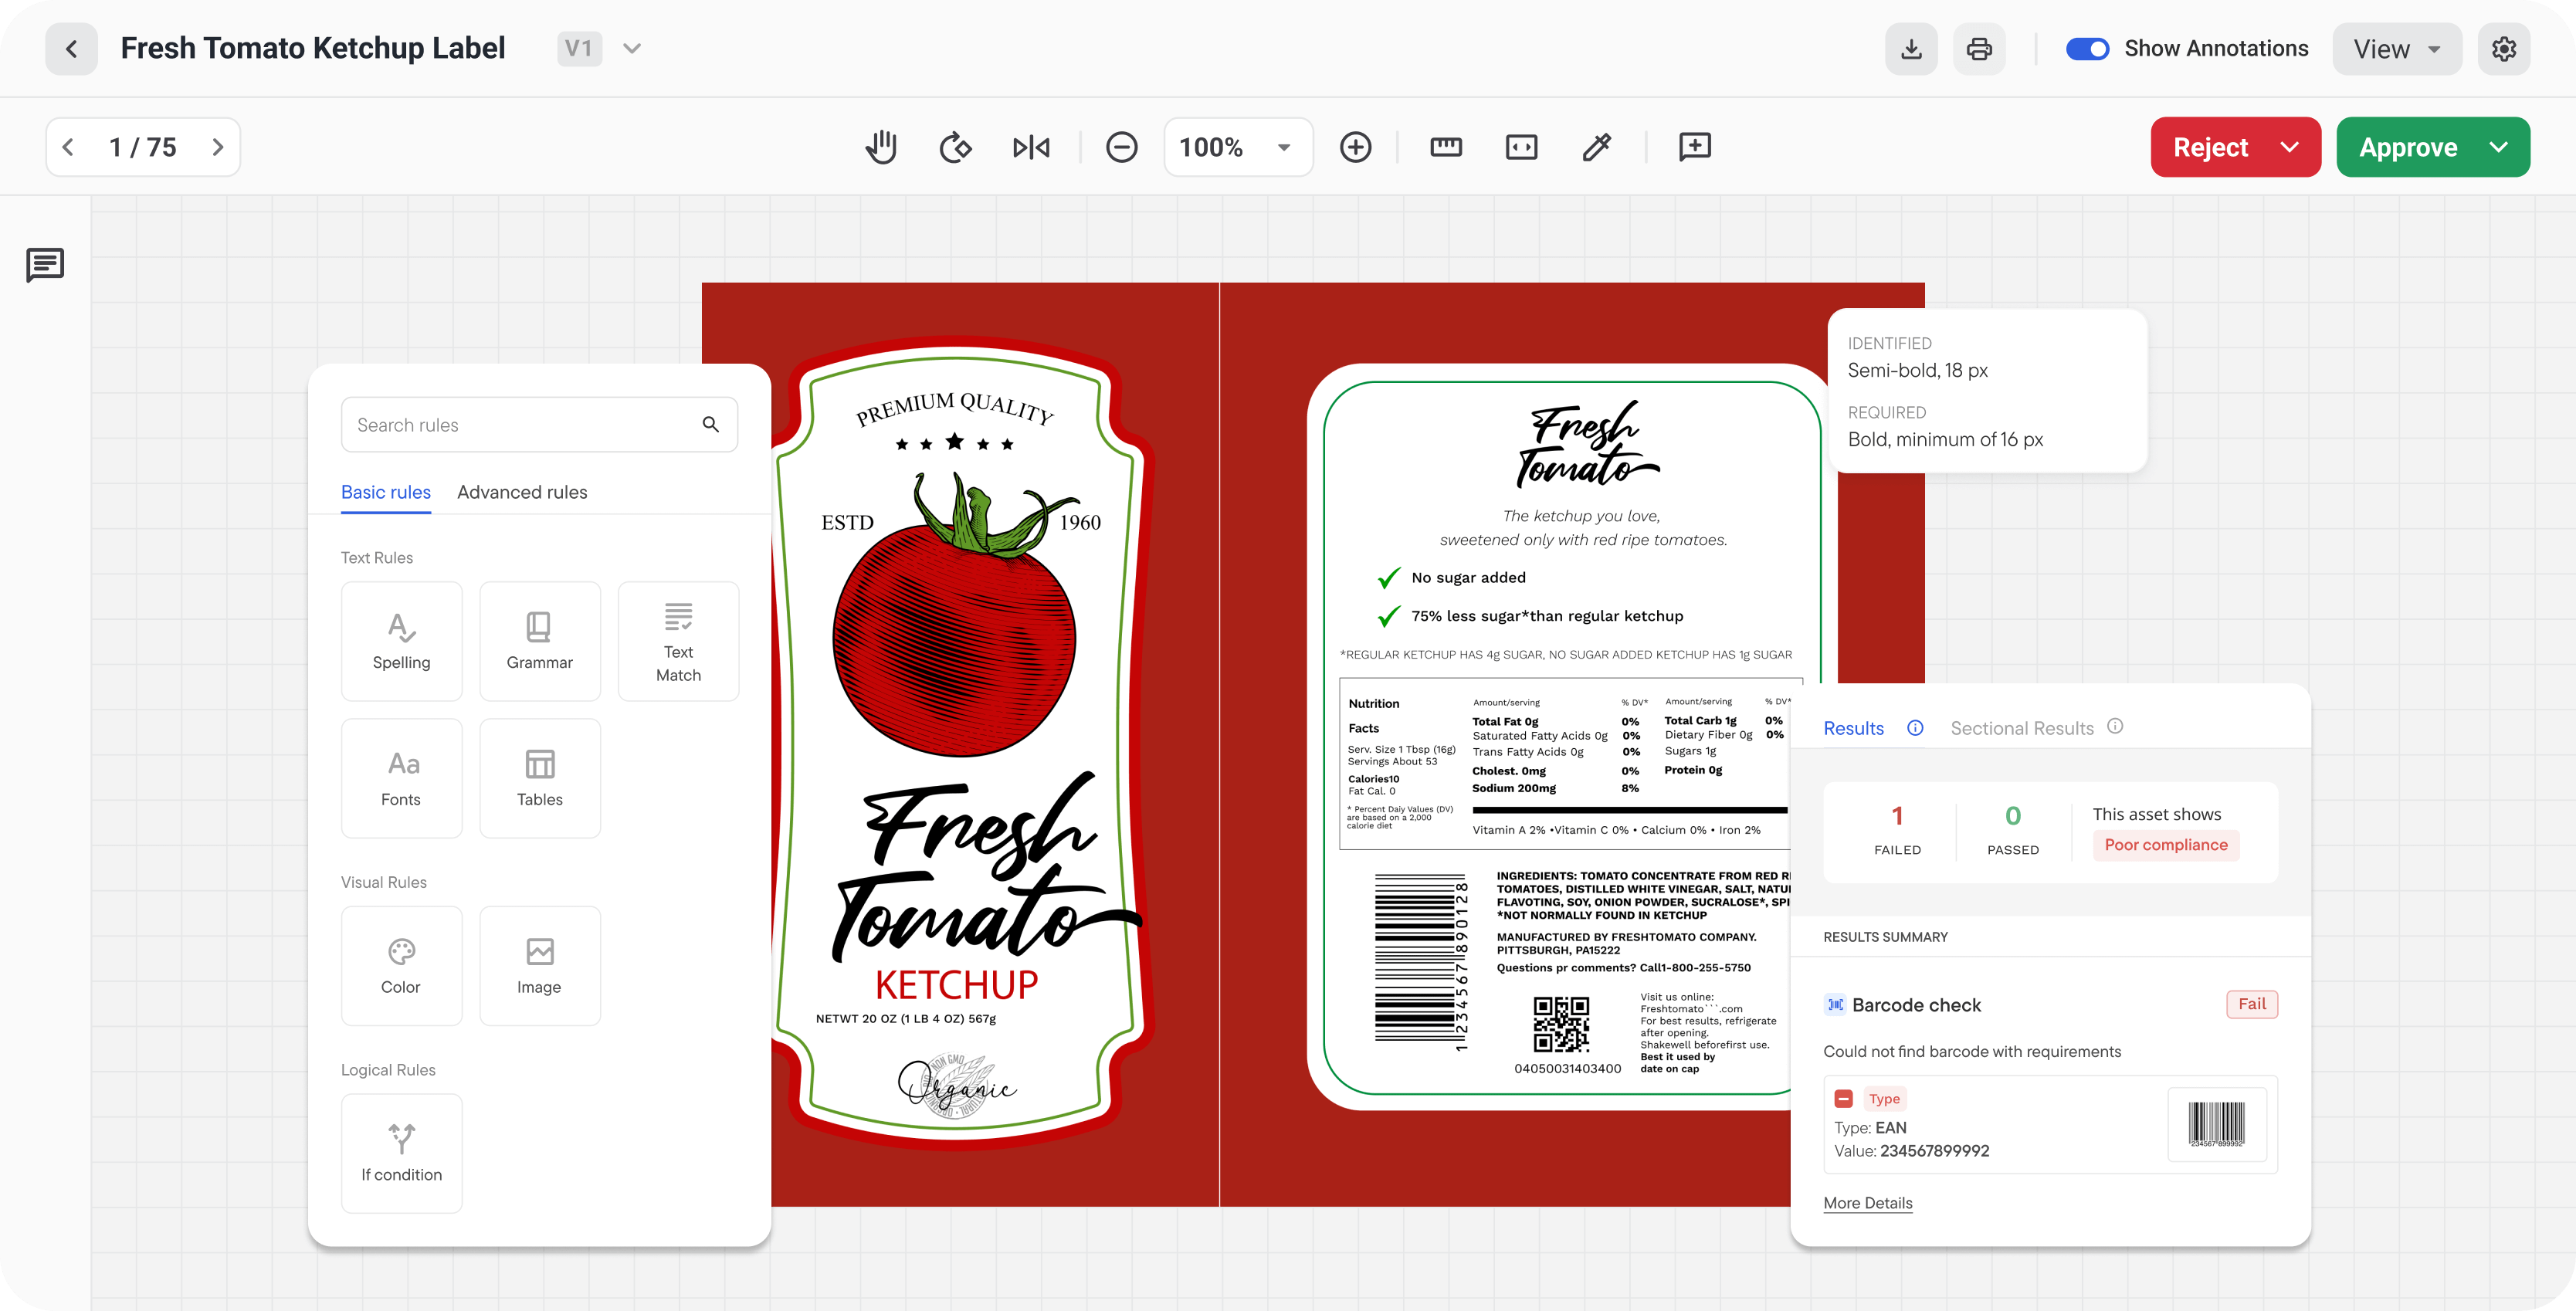The width and height of the screenshot is (2576, 1311).
Task: Click the info icon next to Results
Action: click(x=1915, y=728)
